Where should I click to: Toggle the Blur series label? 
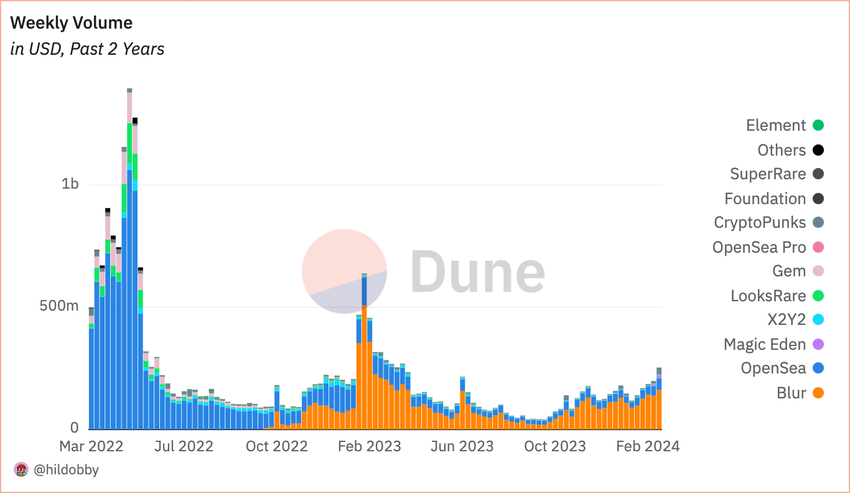coord(791,393)
